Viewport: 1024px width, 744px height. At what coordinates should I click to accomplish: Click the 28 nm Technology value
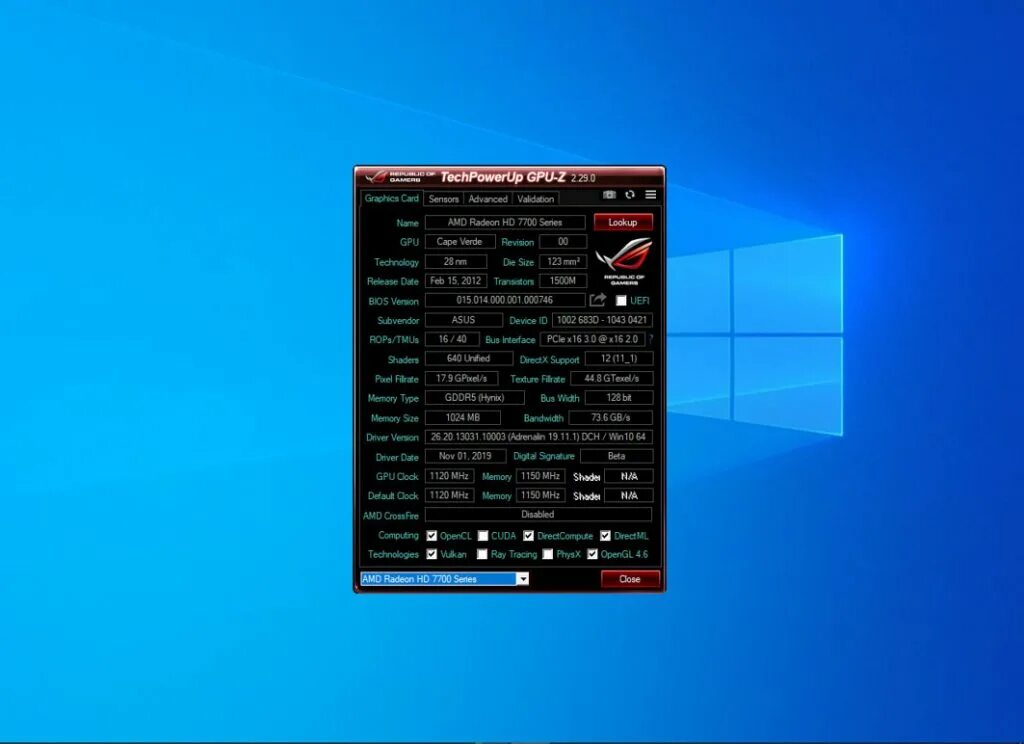pyautogui.click(x=456, y=261)
